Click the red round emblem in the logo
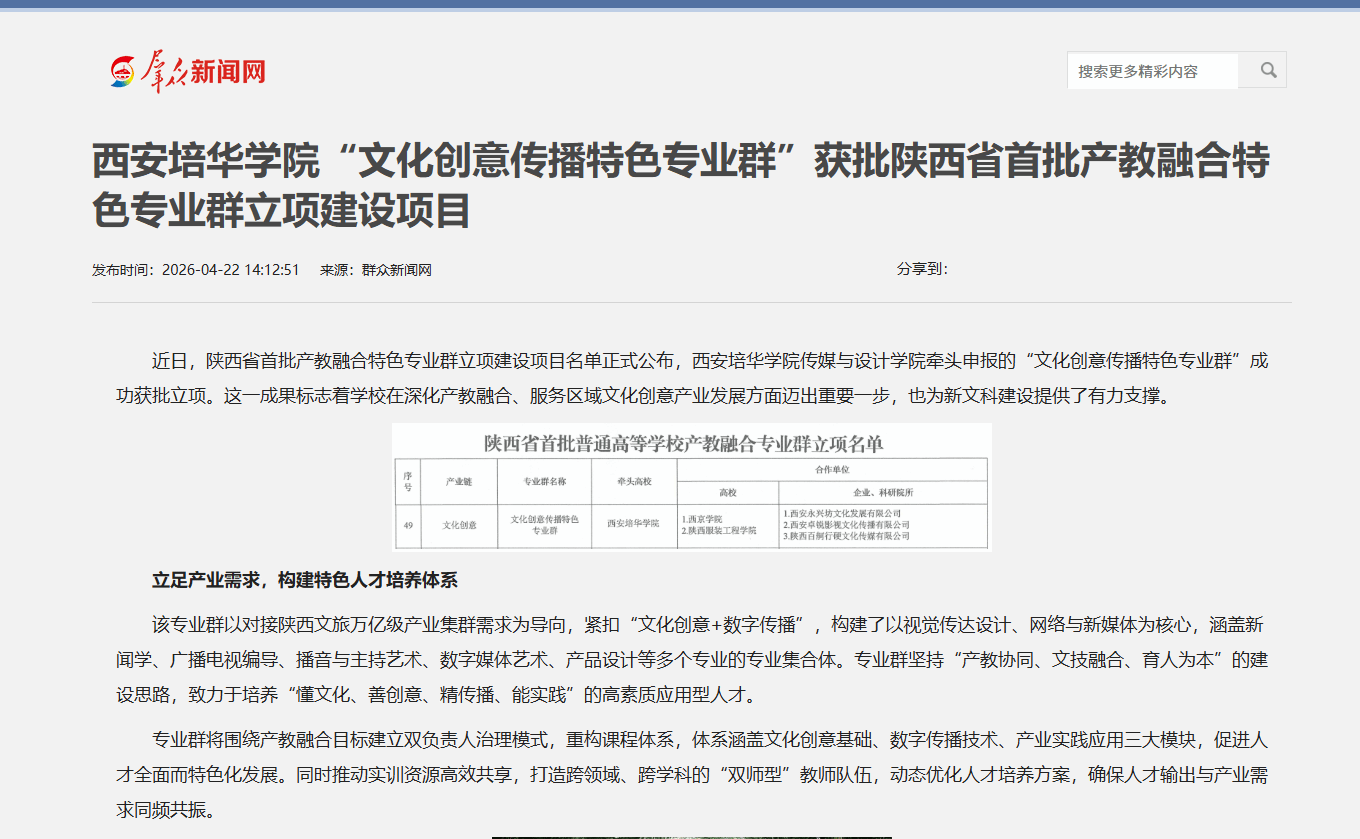 pyautogui.click(x=122, y=72)
